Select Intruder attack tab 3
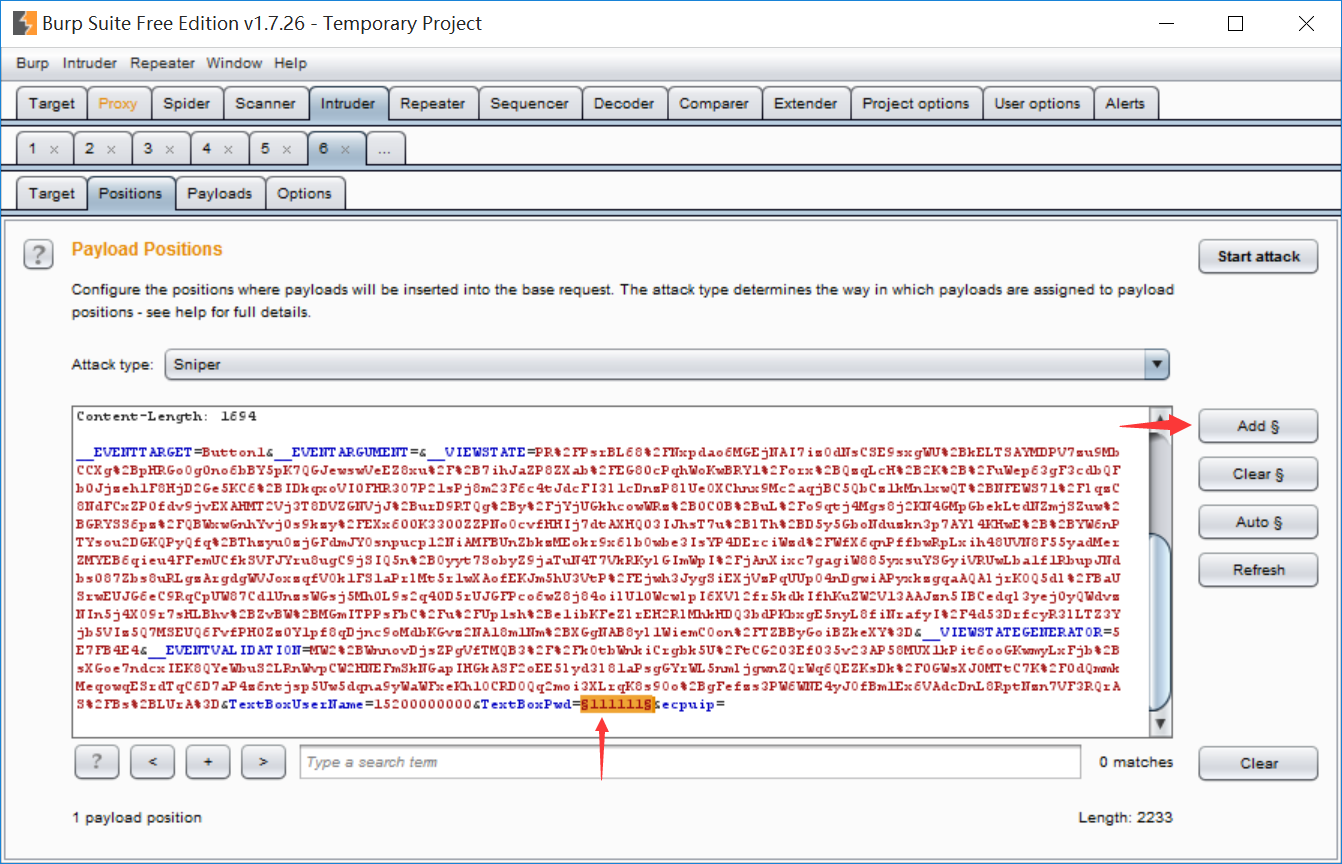 tap(148, 149)
